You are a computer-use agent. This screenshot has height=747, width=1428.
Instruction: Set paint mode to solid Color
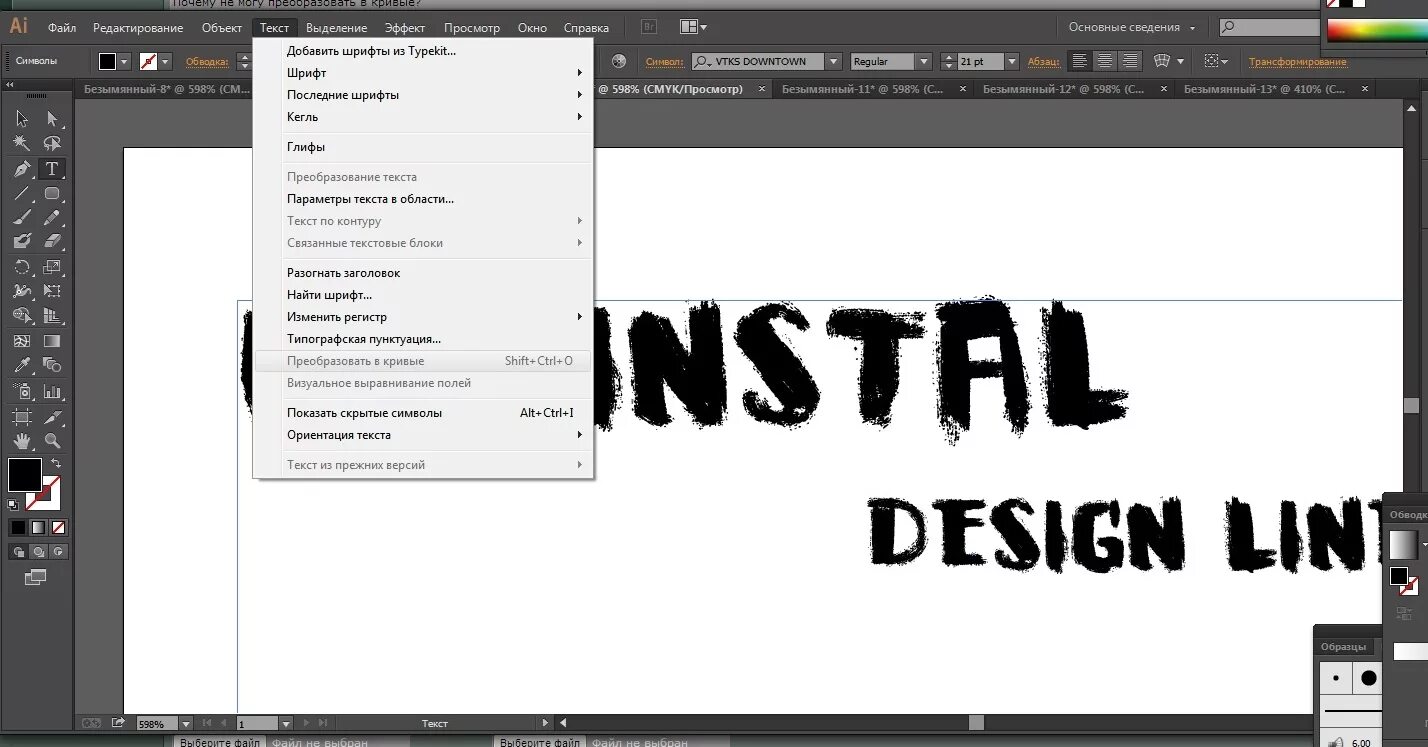(x=18, y=527)
